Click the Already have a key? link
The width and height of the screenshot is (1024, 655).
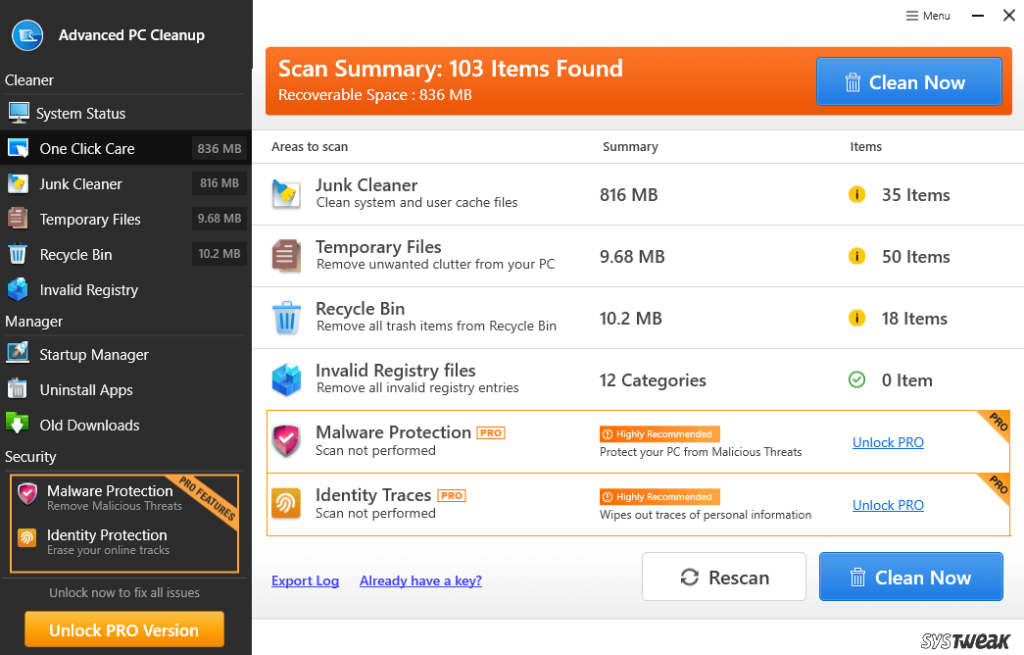click(421, 581)
